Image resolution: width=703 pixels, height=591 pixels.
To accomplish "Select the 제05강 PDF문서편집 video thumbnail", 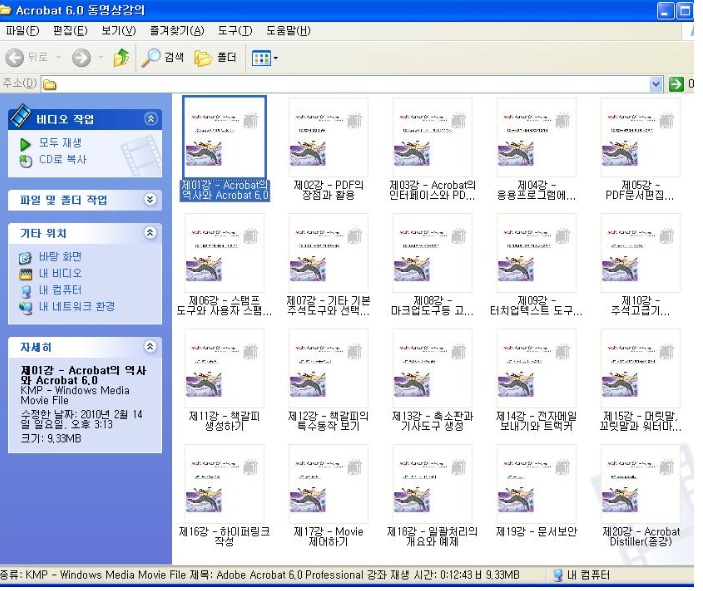I will click(640, 137).
